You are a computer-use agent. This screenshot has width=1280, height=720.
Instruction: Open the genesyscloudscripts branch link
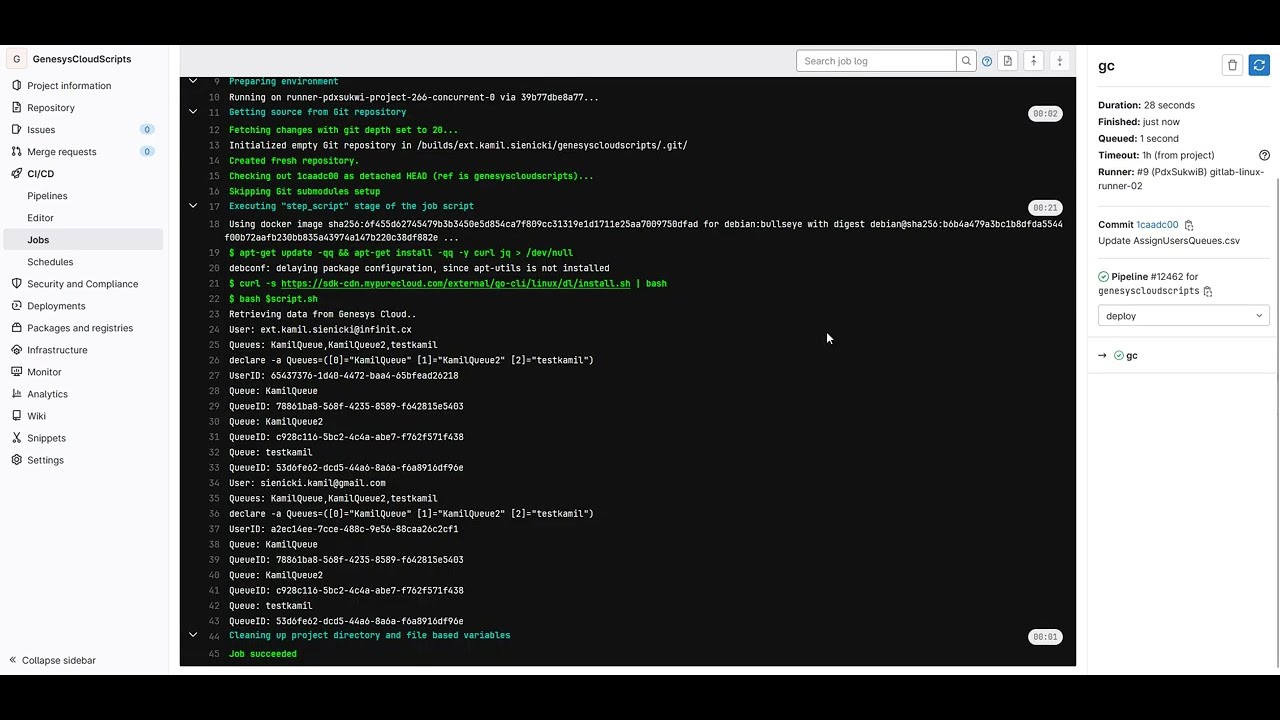coord(1148,291)
